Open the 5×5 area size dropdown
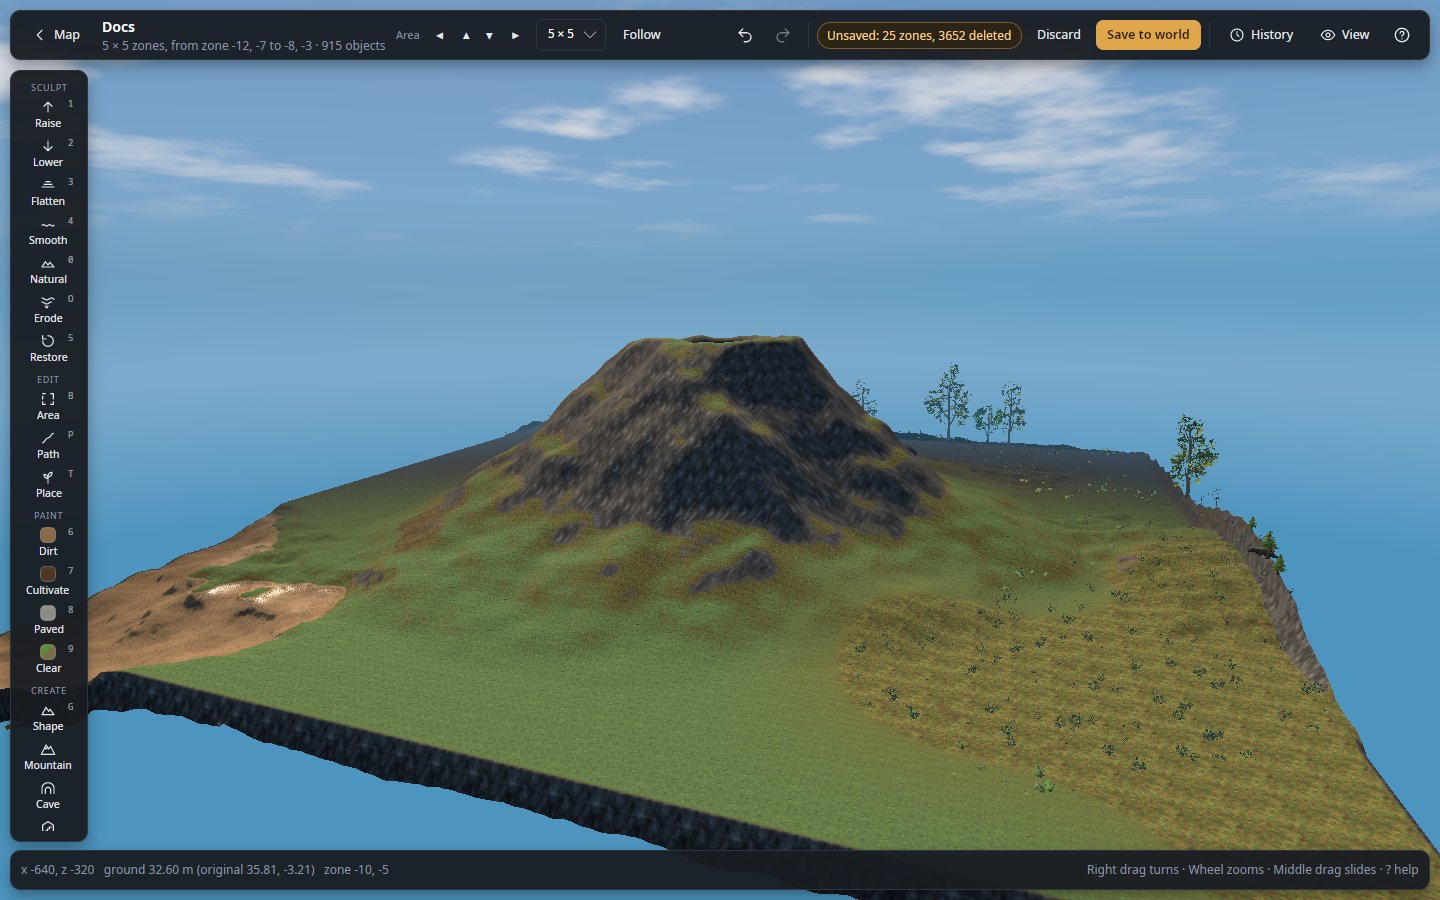Screen dimensions: 1440x900 (x=571, y=35)
